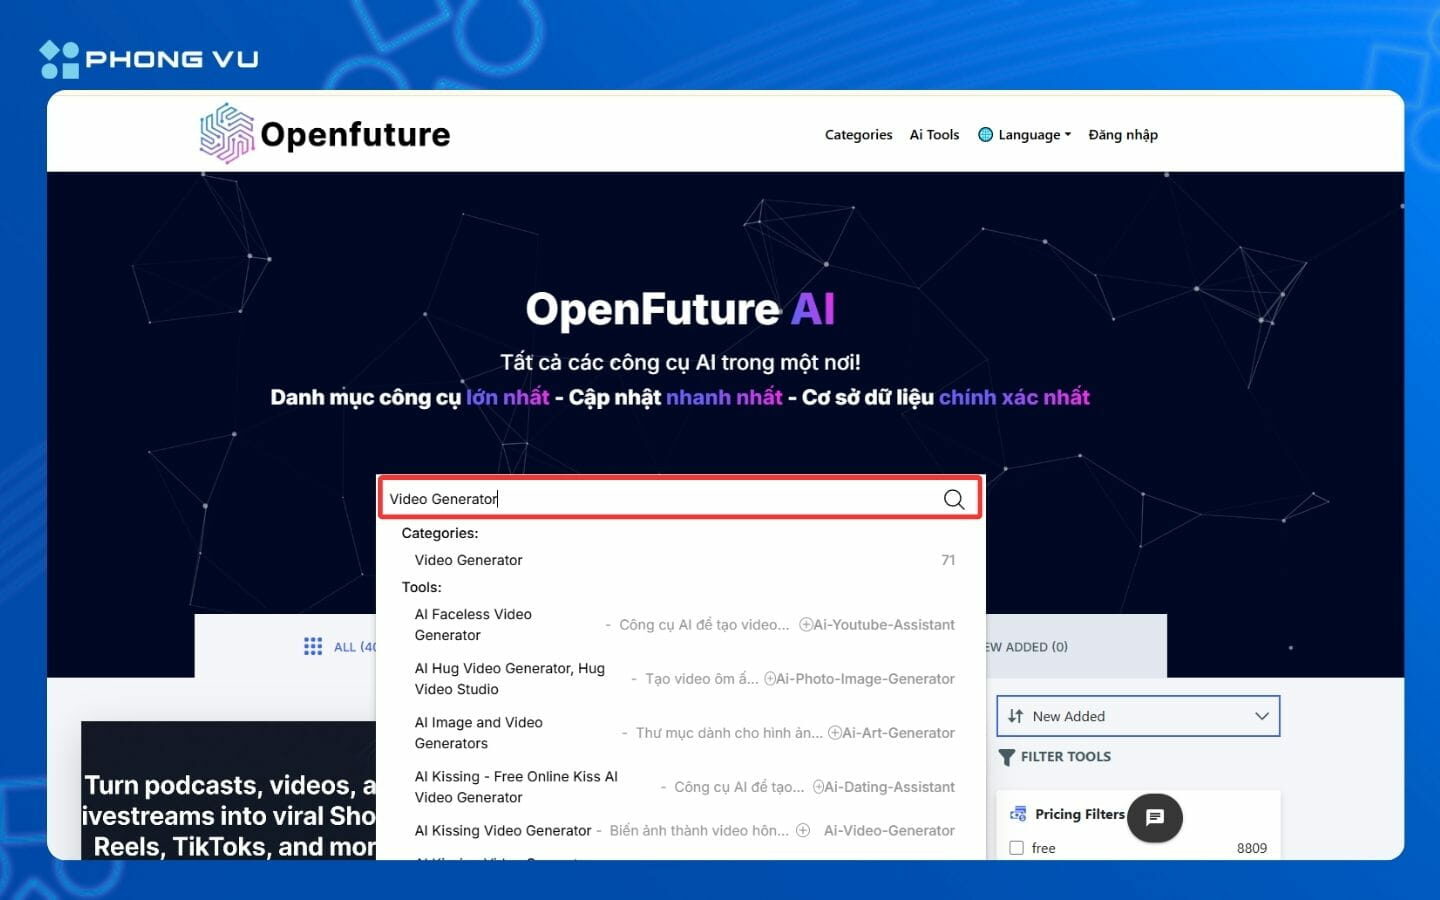This screenshot has width=1440, height=900.
Task: Click the Ai-Art-Generator category tag
Action: pyautogui.click(x=899, y=733)
